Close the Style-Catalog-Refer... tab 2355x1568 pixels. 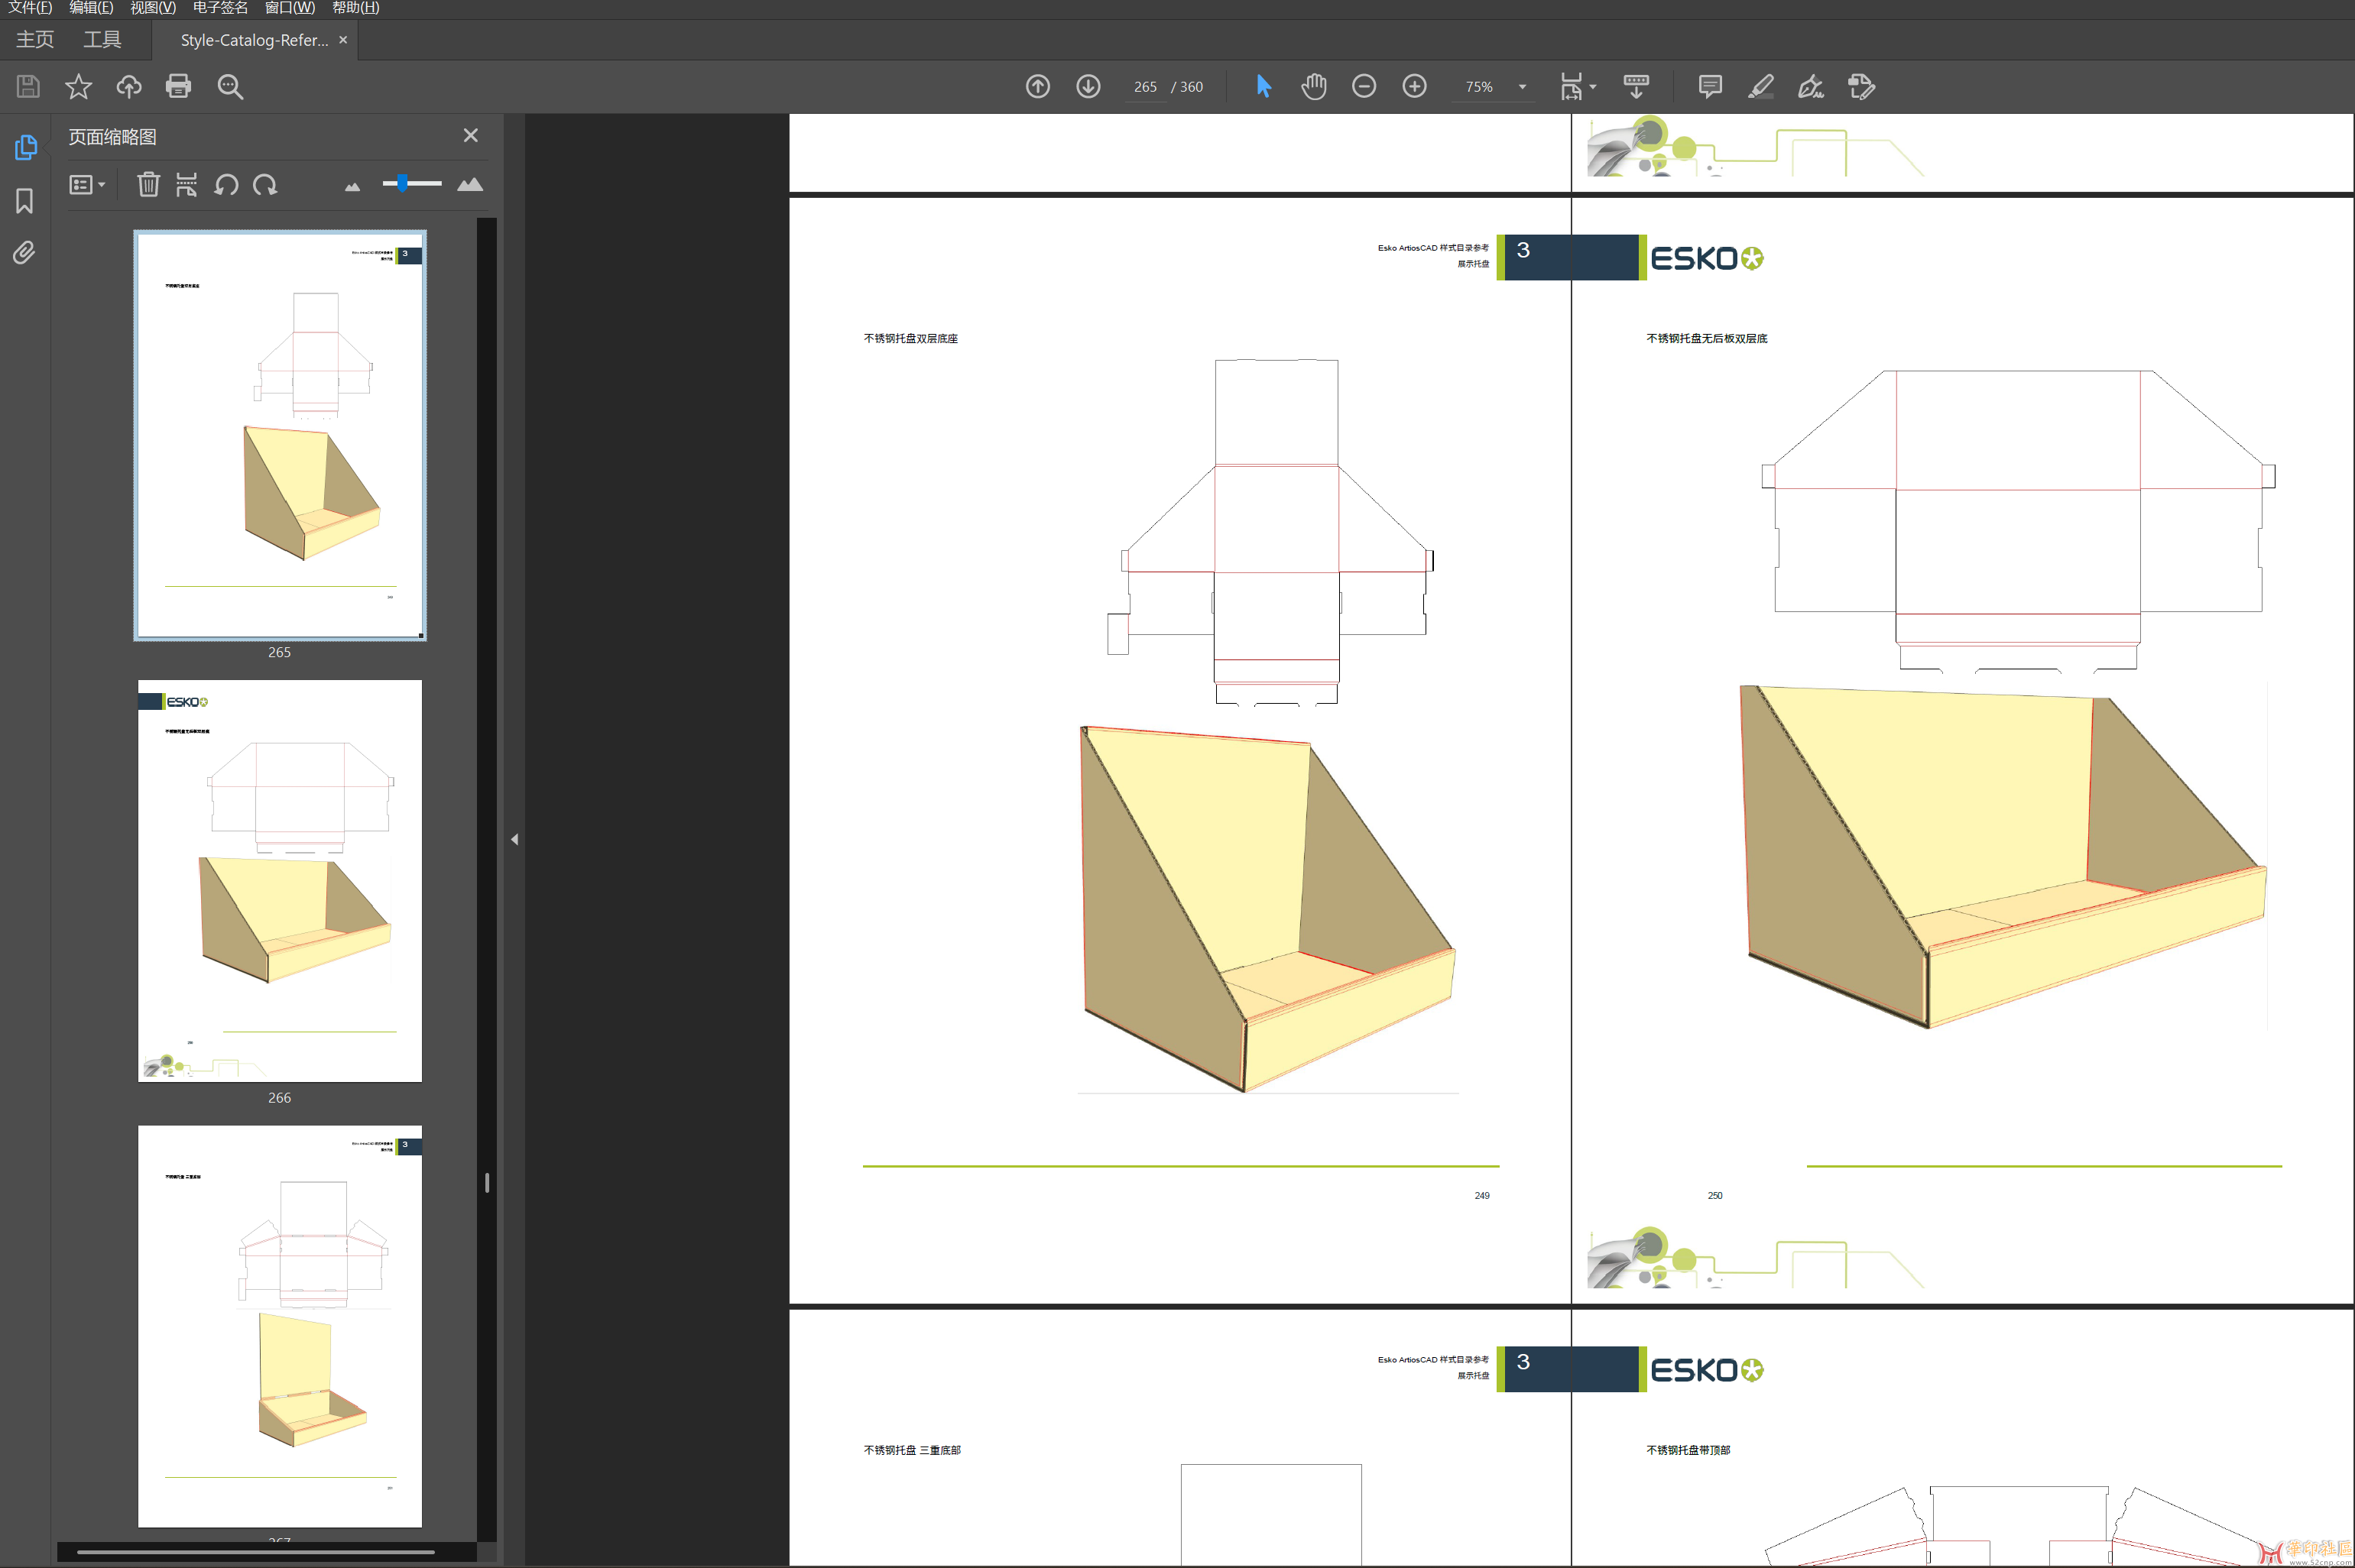(x=343, y=40)
